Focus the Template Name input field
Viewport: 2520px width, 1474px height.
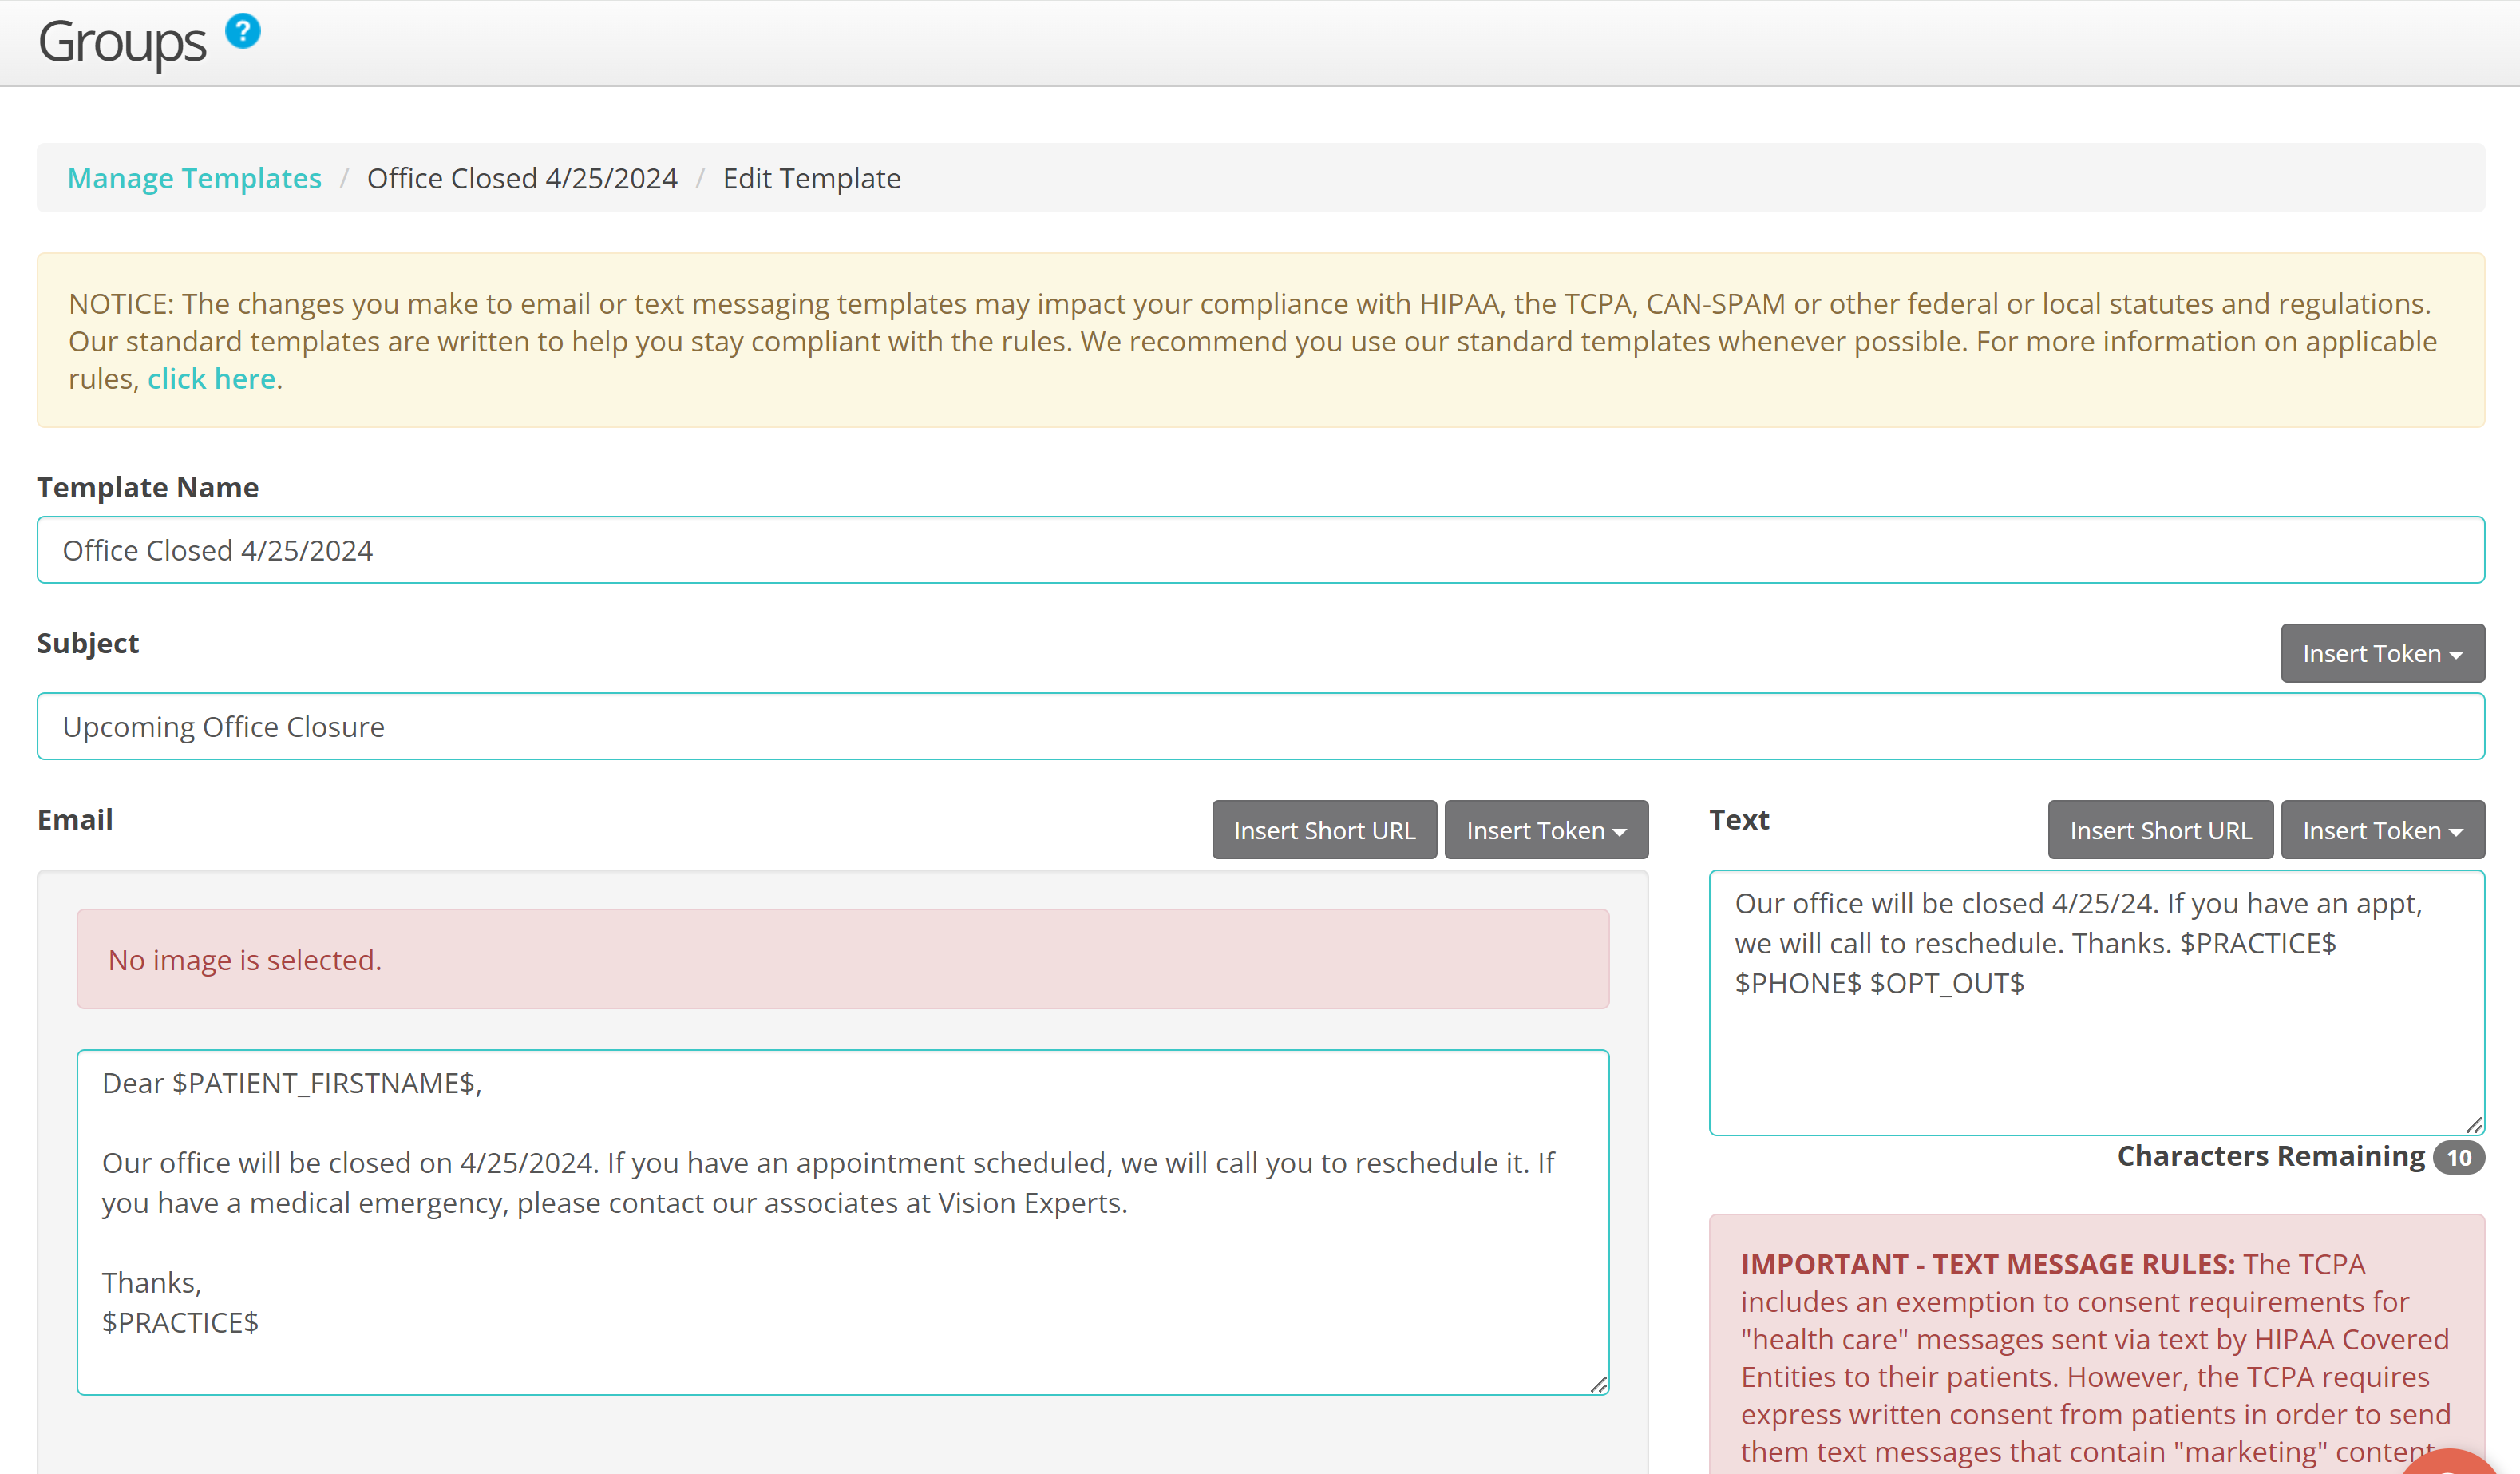click(x=1260, y=550)
